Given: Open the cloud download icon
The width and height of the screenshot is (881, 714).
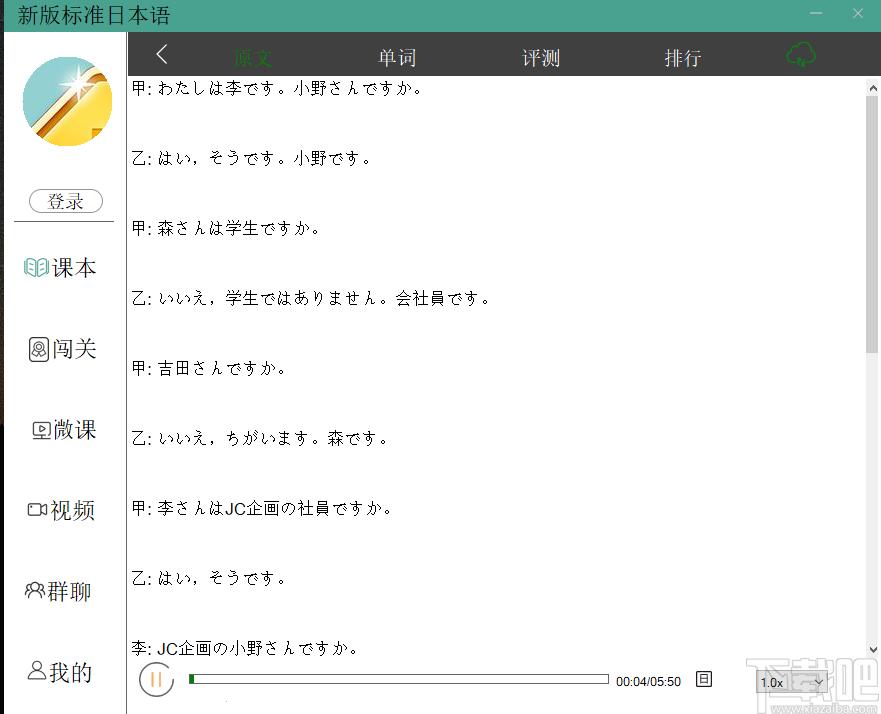Looking at the screenshot, I should point(800,54).
